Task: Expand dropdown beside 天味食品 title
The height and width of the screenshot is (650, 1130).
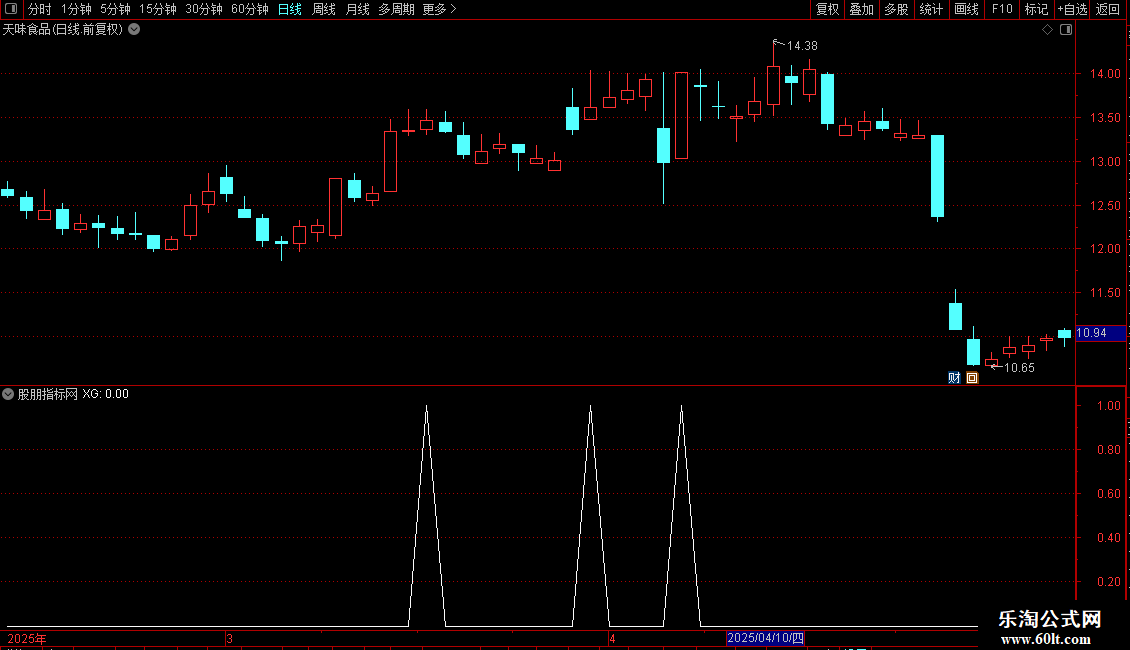Action: [x=134, y=30]
